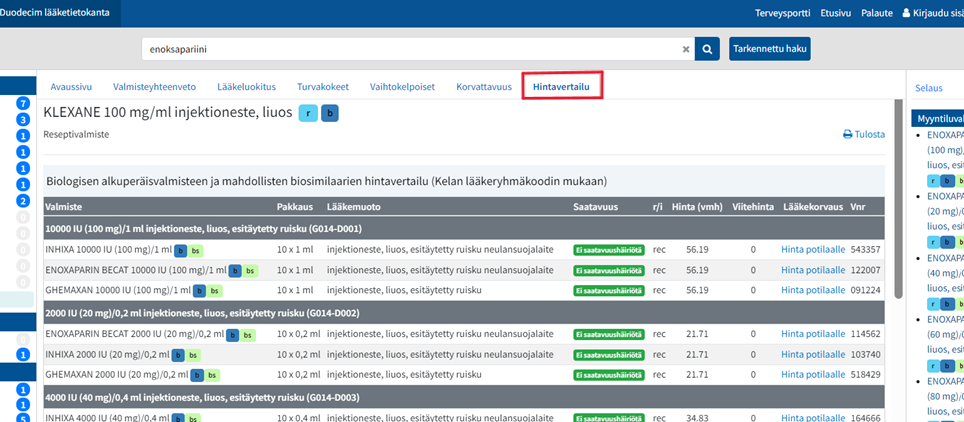
Task: Click Hinta potilaalle for Vnr 103740
Action: pyautogui.click(x=813, y=354)
